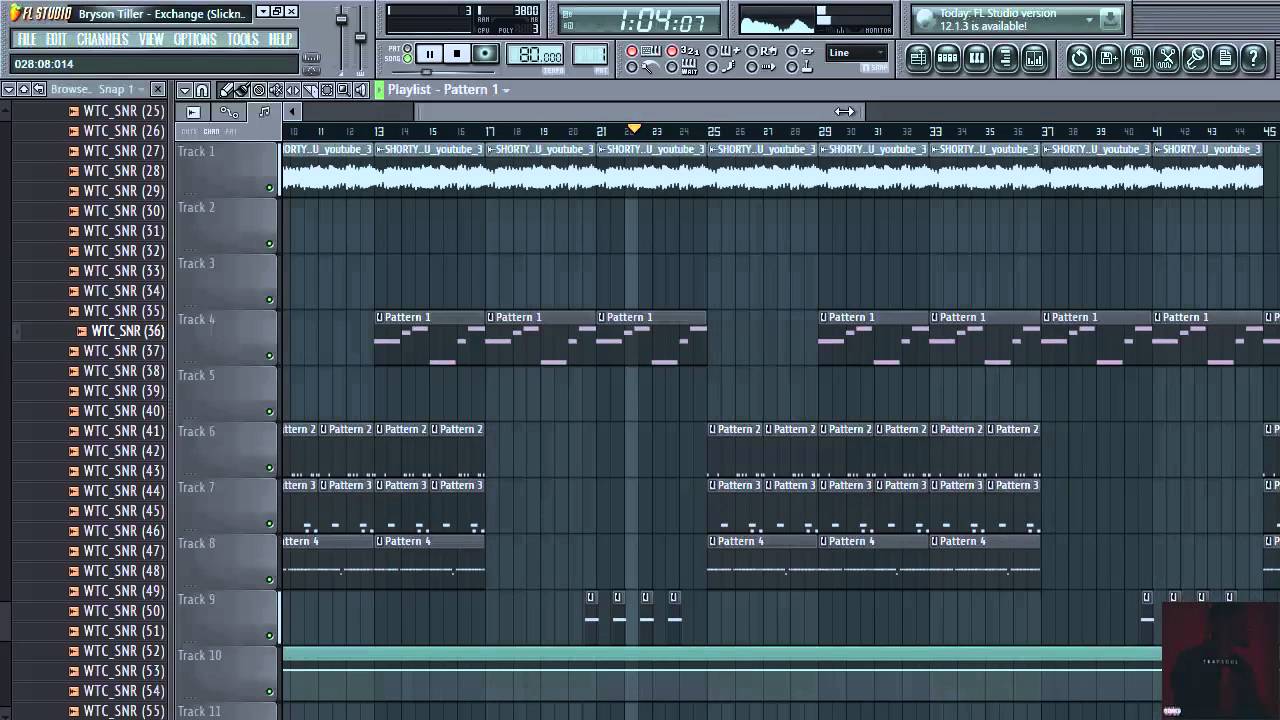
Task: Click the scissors audio editor icon
Action: click(1166, 58)
